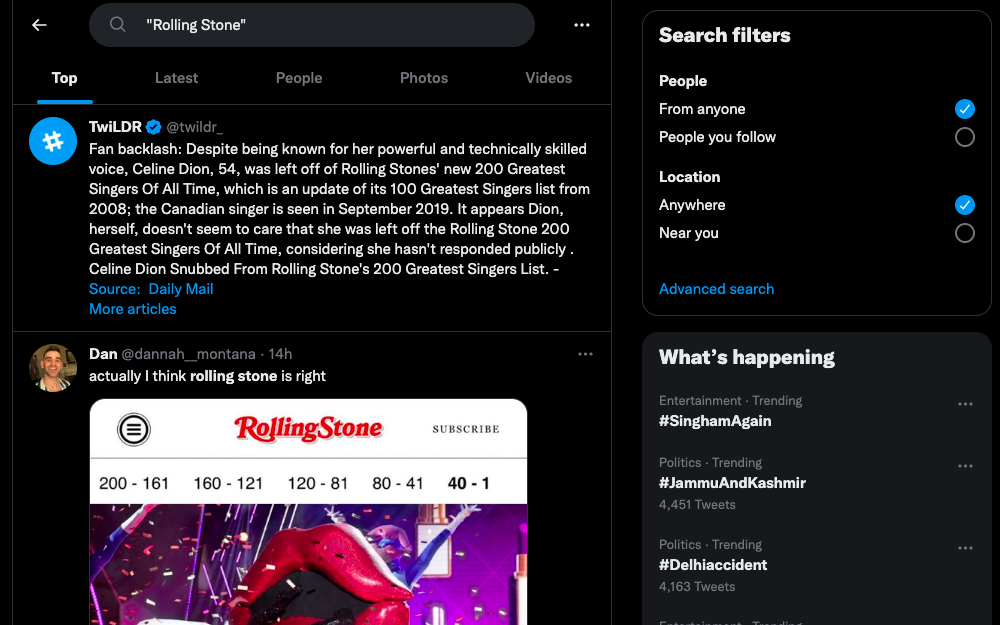
Task: Open search options three-dot menu
Action: [582, 25]
